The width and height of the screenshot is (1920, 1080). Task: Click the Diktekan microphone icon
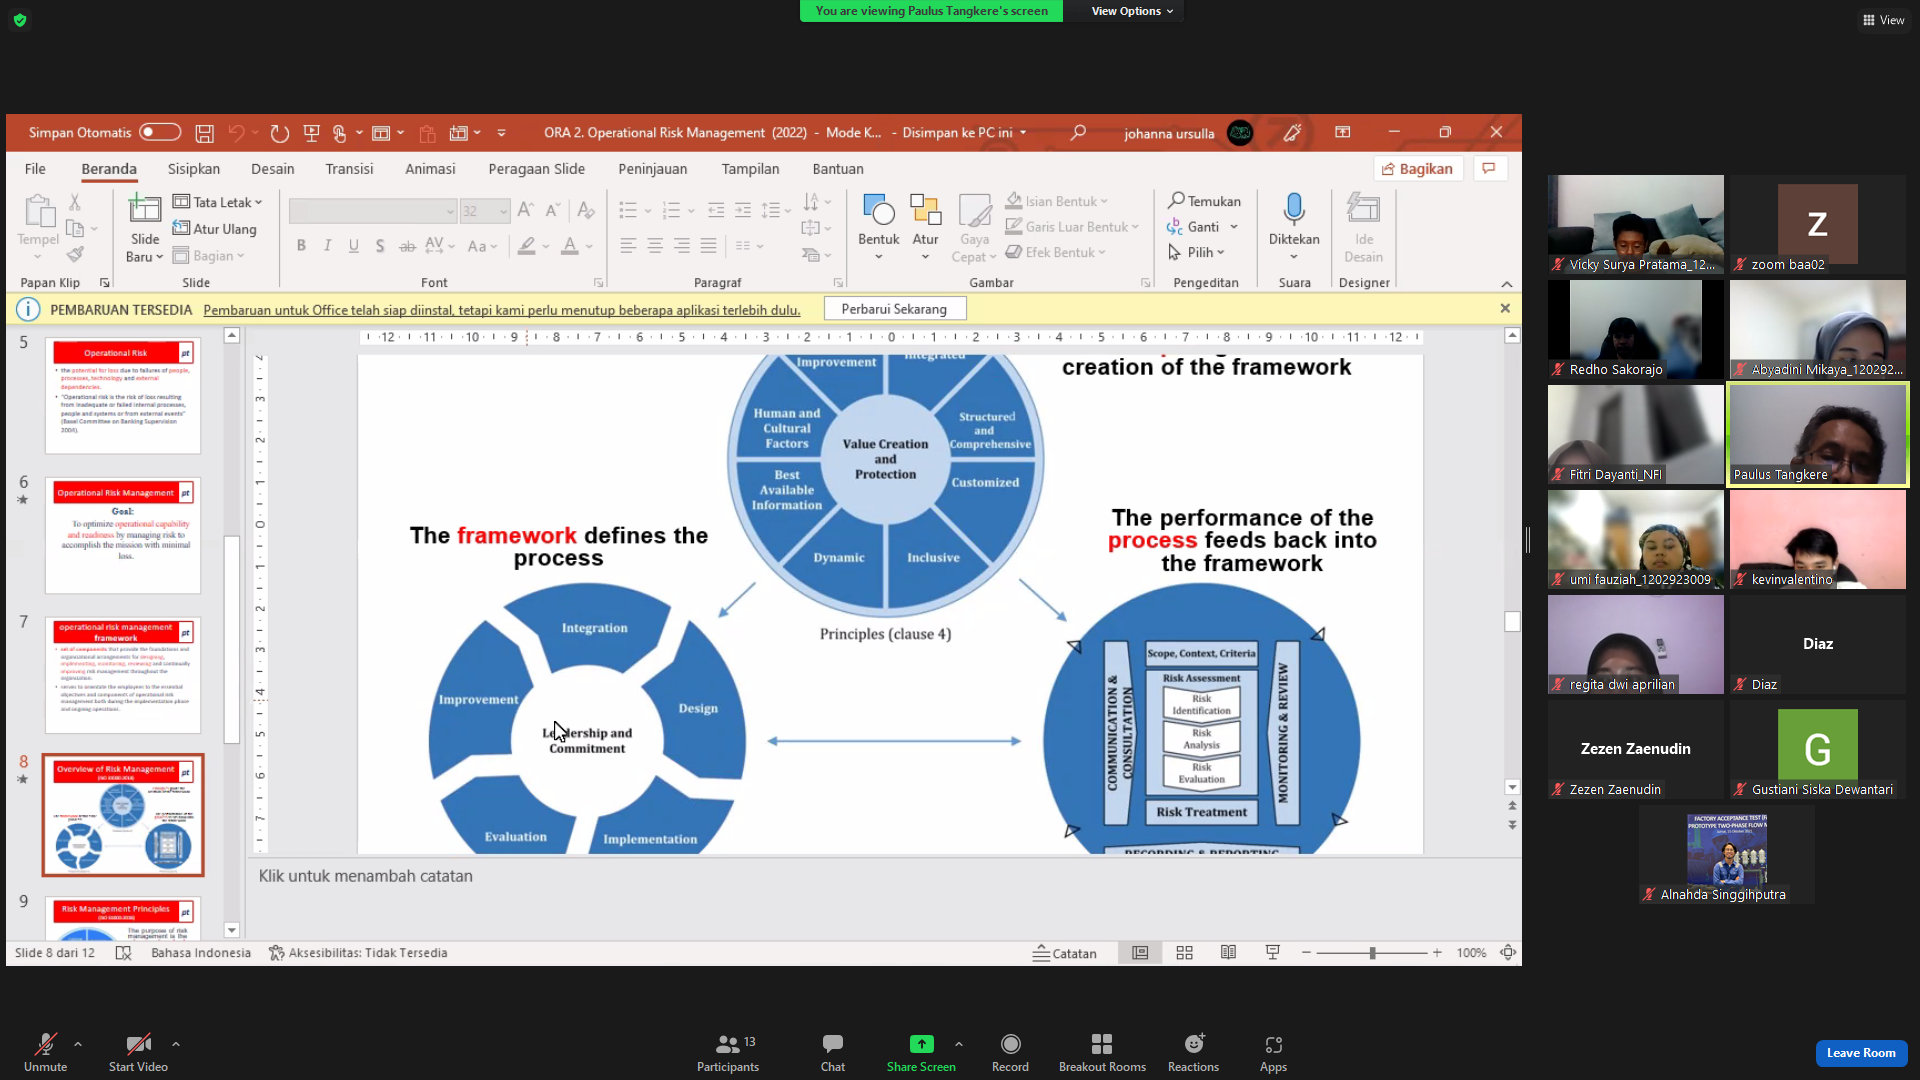coord(1294,209)
